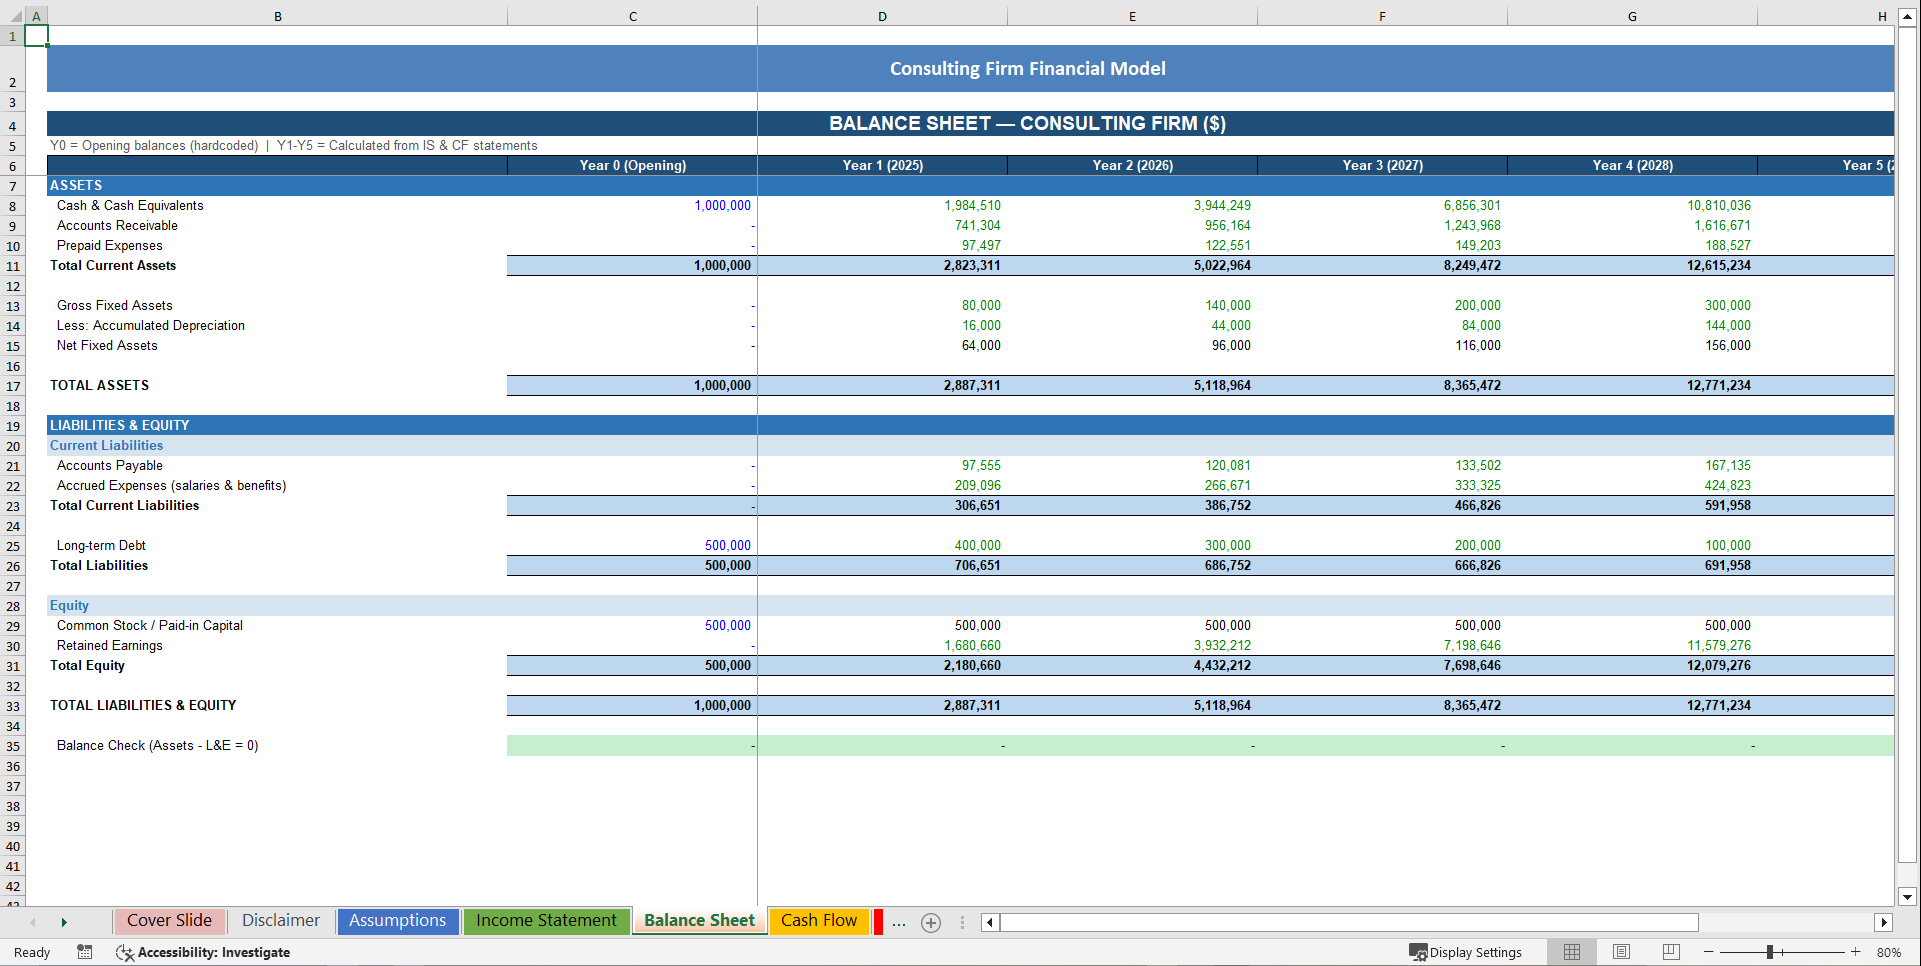Switch to Page Layout view in status bar
The width and height of the screenshot is (1921, 966).
pos(1620,952)
